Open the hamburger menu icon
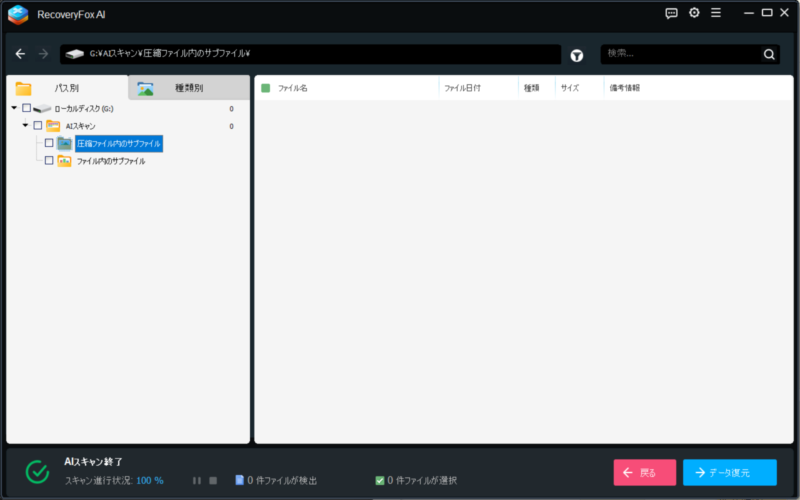The image size is (800, 500). click(x=715, y=13)
